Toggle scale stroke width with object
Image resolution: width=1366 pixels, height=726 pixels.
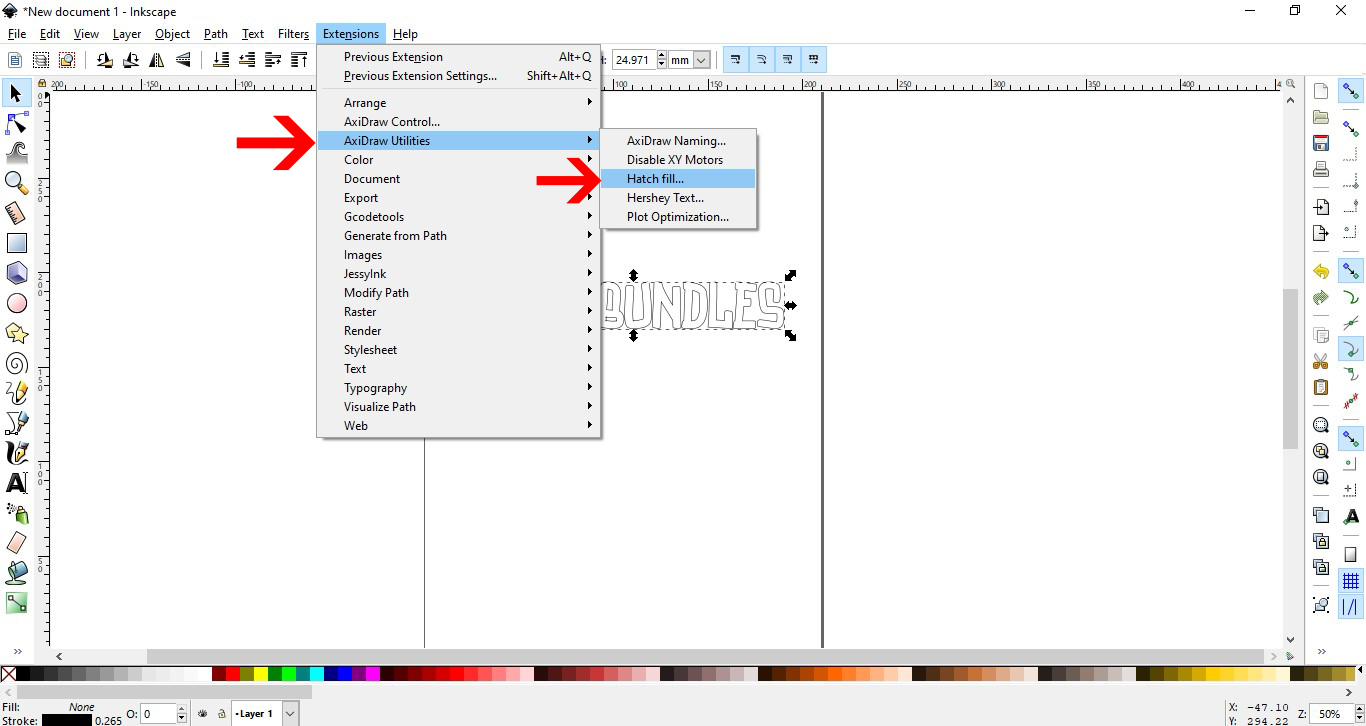(x=736, y=60)
